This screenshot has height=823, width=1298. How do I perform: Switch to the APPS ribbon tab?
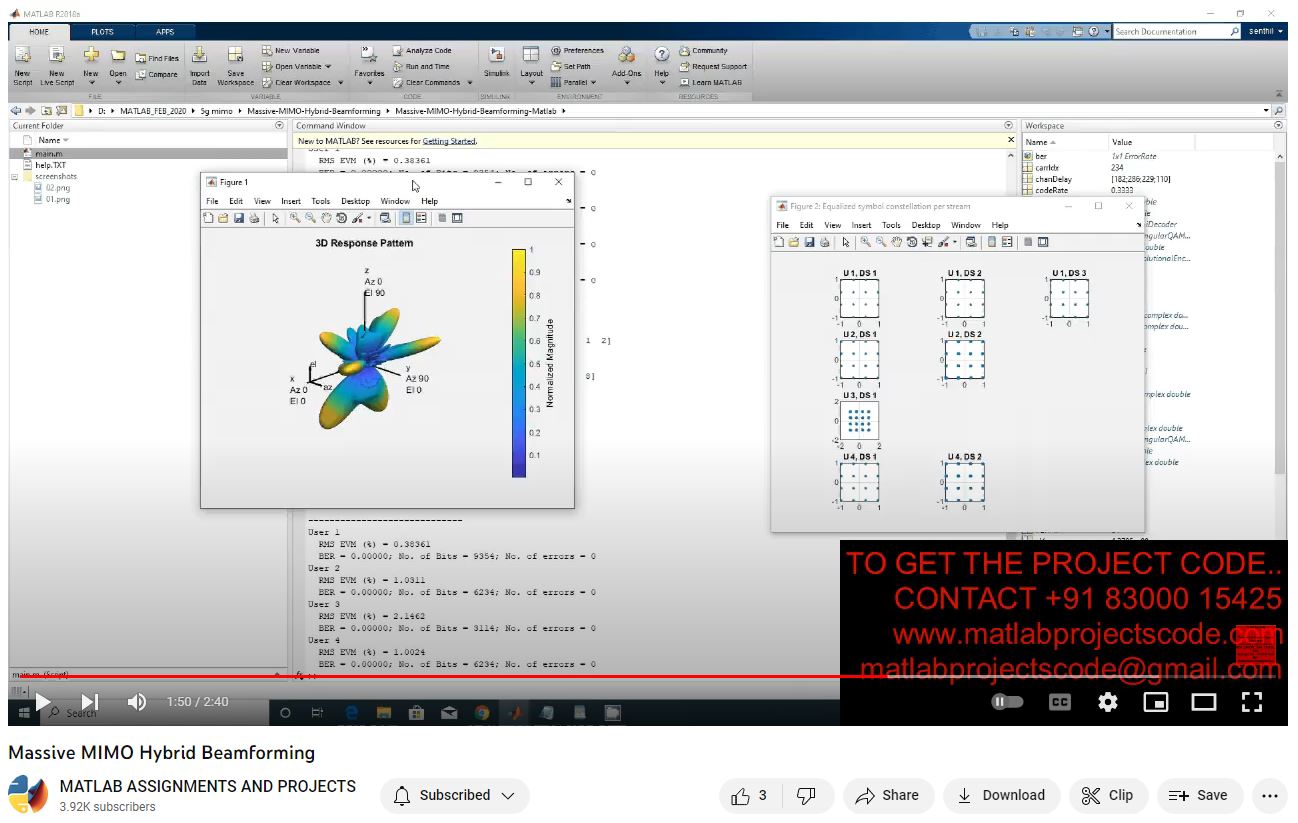click(x=165, y=32)
